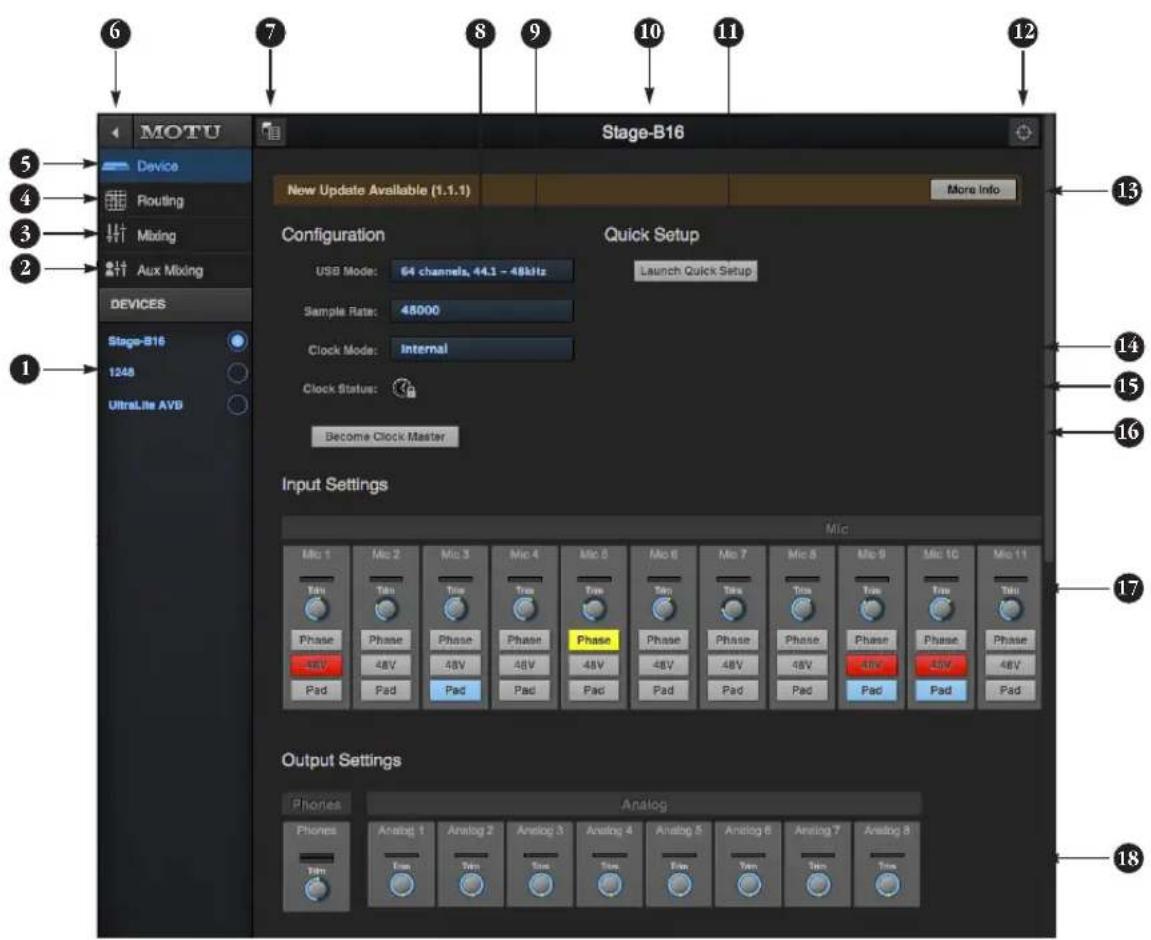
Task: Select UltraLite AVB device radio button
Action: point(237,405)
